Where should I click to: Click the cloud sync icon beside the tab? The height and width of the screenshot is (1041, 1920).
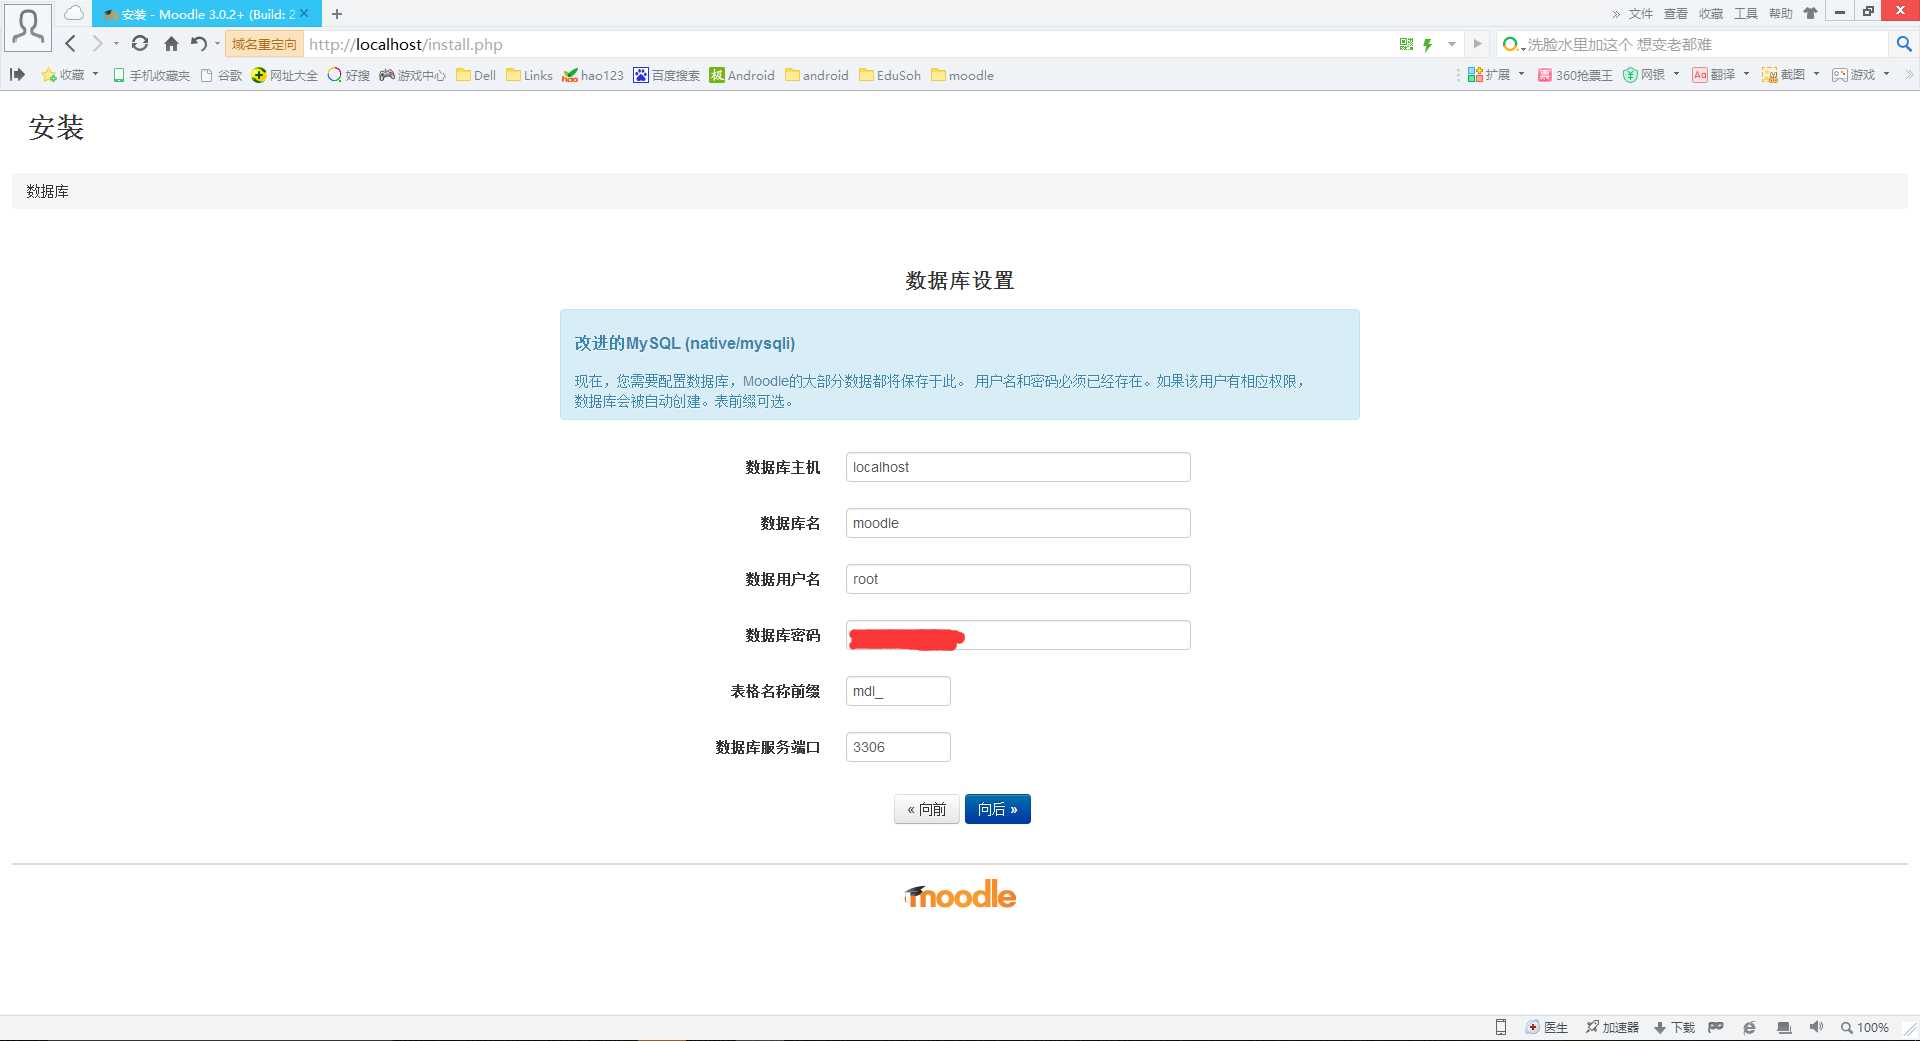[x=74, y=14]
